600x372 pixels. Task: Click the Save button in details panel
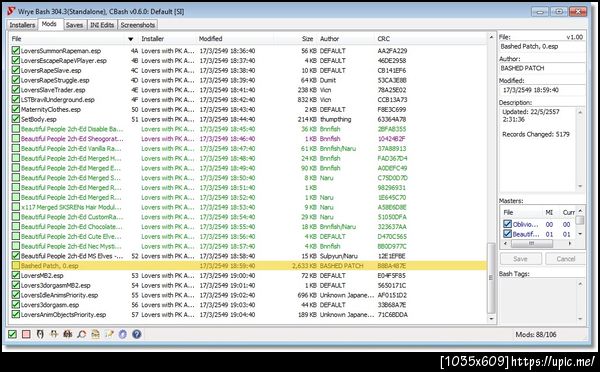click(x=520, y=259)
